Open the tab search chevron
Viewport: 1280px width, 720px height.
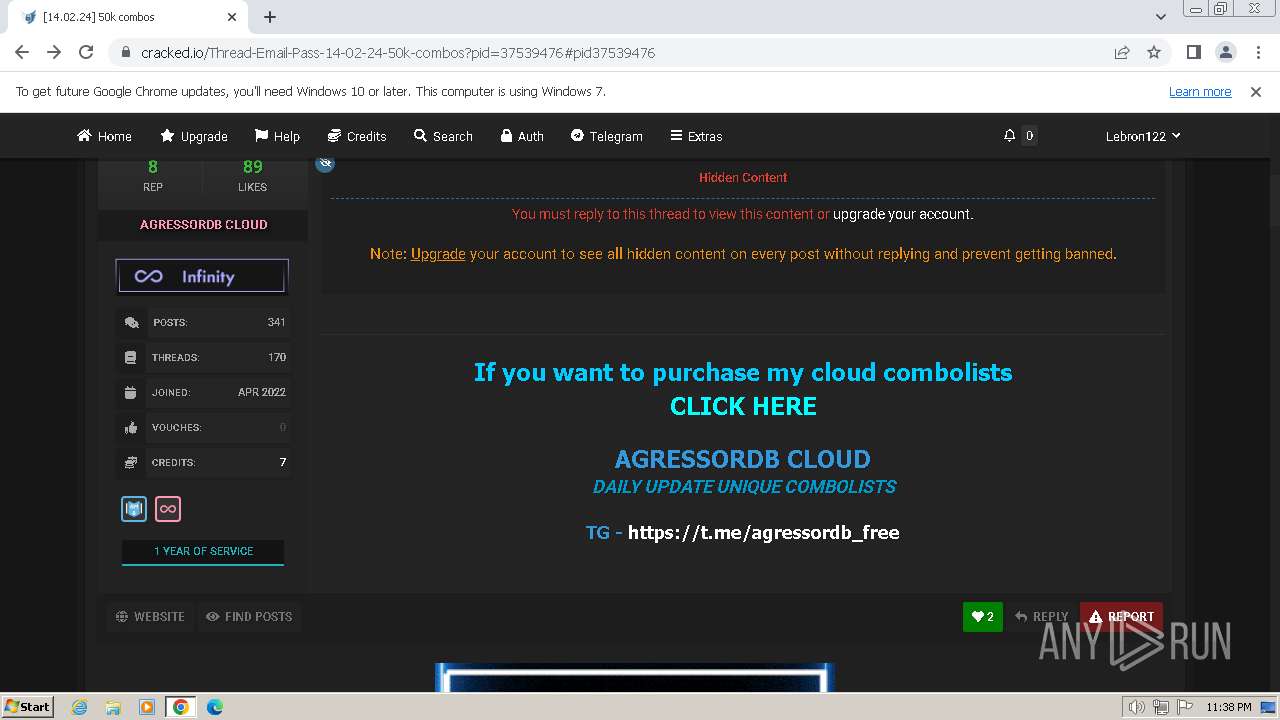click(x=1161, y=17)
